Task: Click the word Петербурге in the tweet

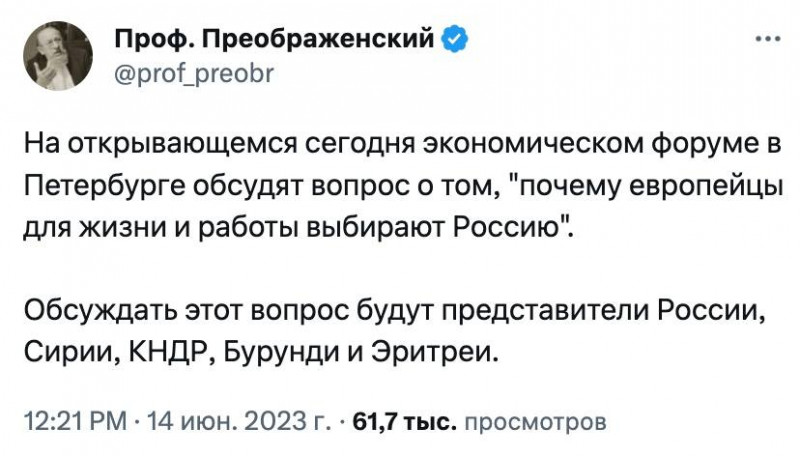Action: point(107,187)
